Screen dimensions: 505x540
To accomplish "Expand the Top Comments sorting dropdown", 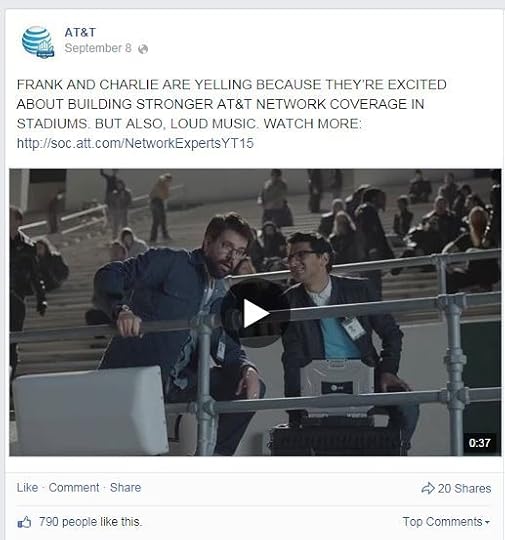I will coord(446,522).
